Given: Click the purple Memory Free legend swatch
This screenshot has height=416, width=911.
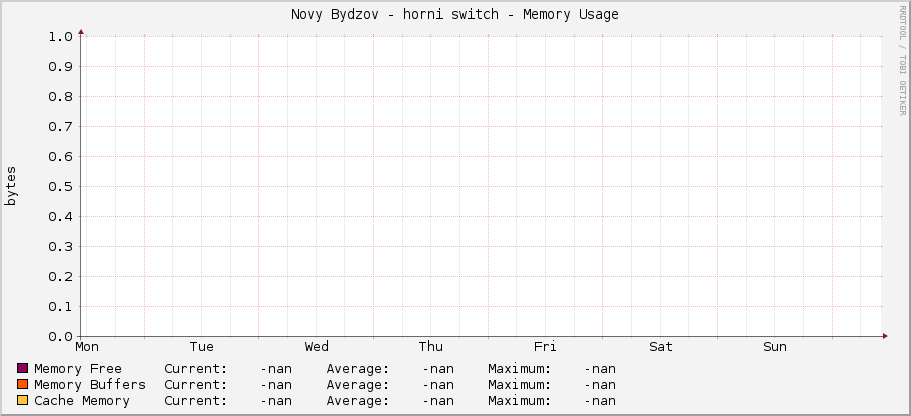Looking at the screenshot, I should tap(23, 368).
